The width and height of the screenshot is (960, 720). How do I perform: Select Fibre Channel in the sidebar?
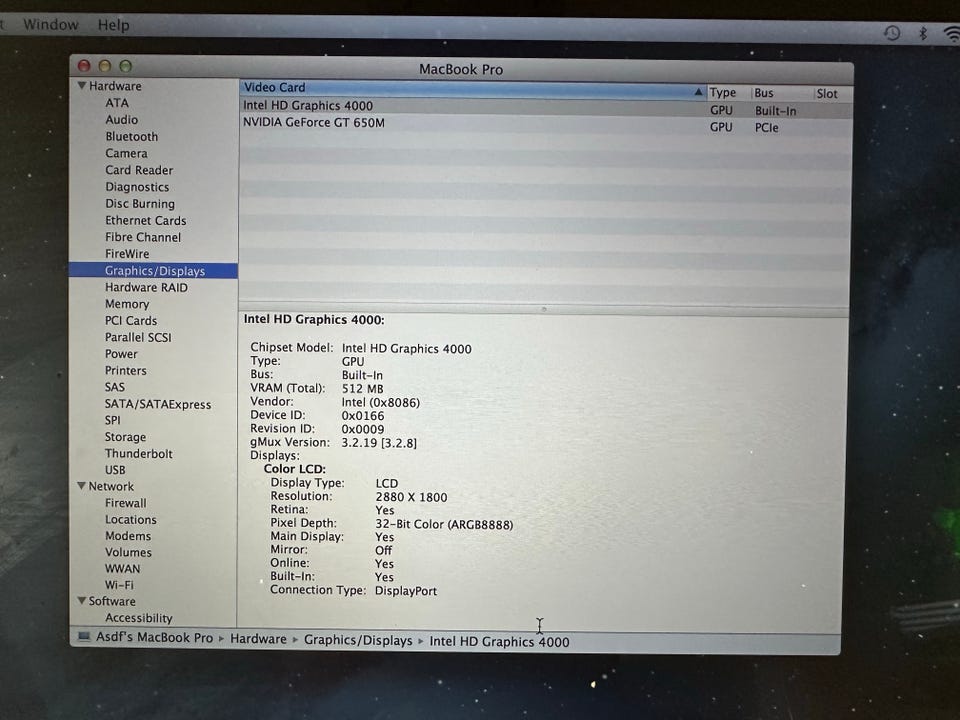point(143,237)
